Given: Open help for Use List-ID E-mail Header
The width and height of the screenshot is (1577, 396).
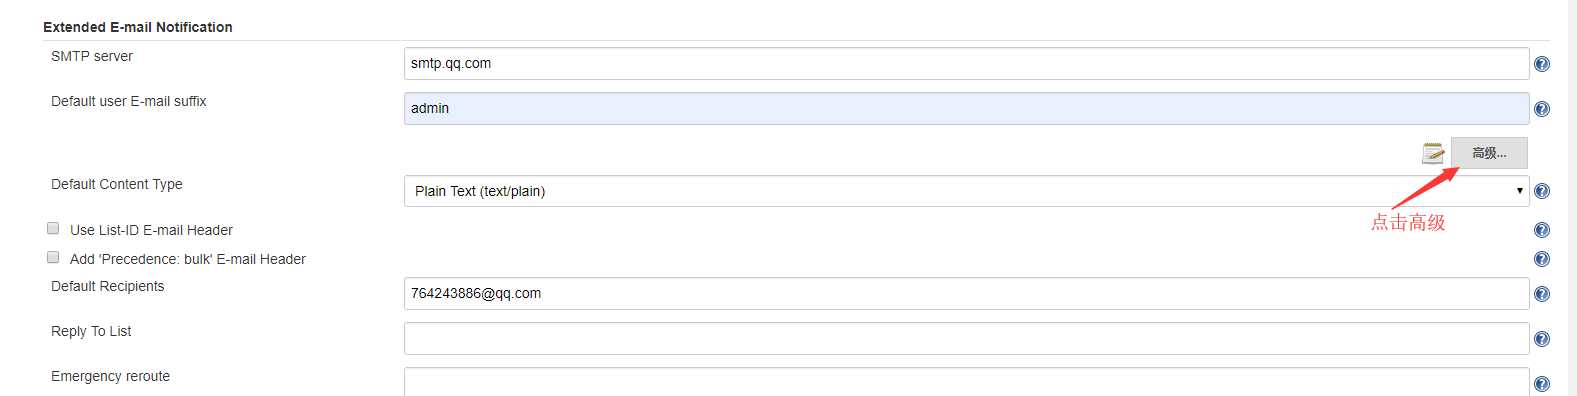Looking at the screenshot, I should click(x=1542, y=230).
